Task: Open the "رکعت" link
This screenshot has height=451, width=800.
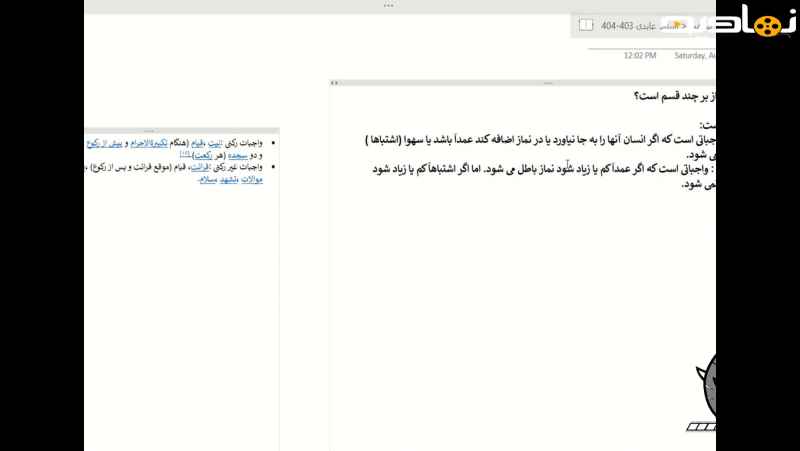Action: coord(203,156)
